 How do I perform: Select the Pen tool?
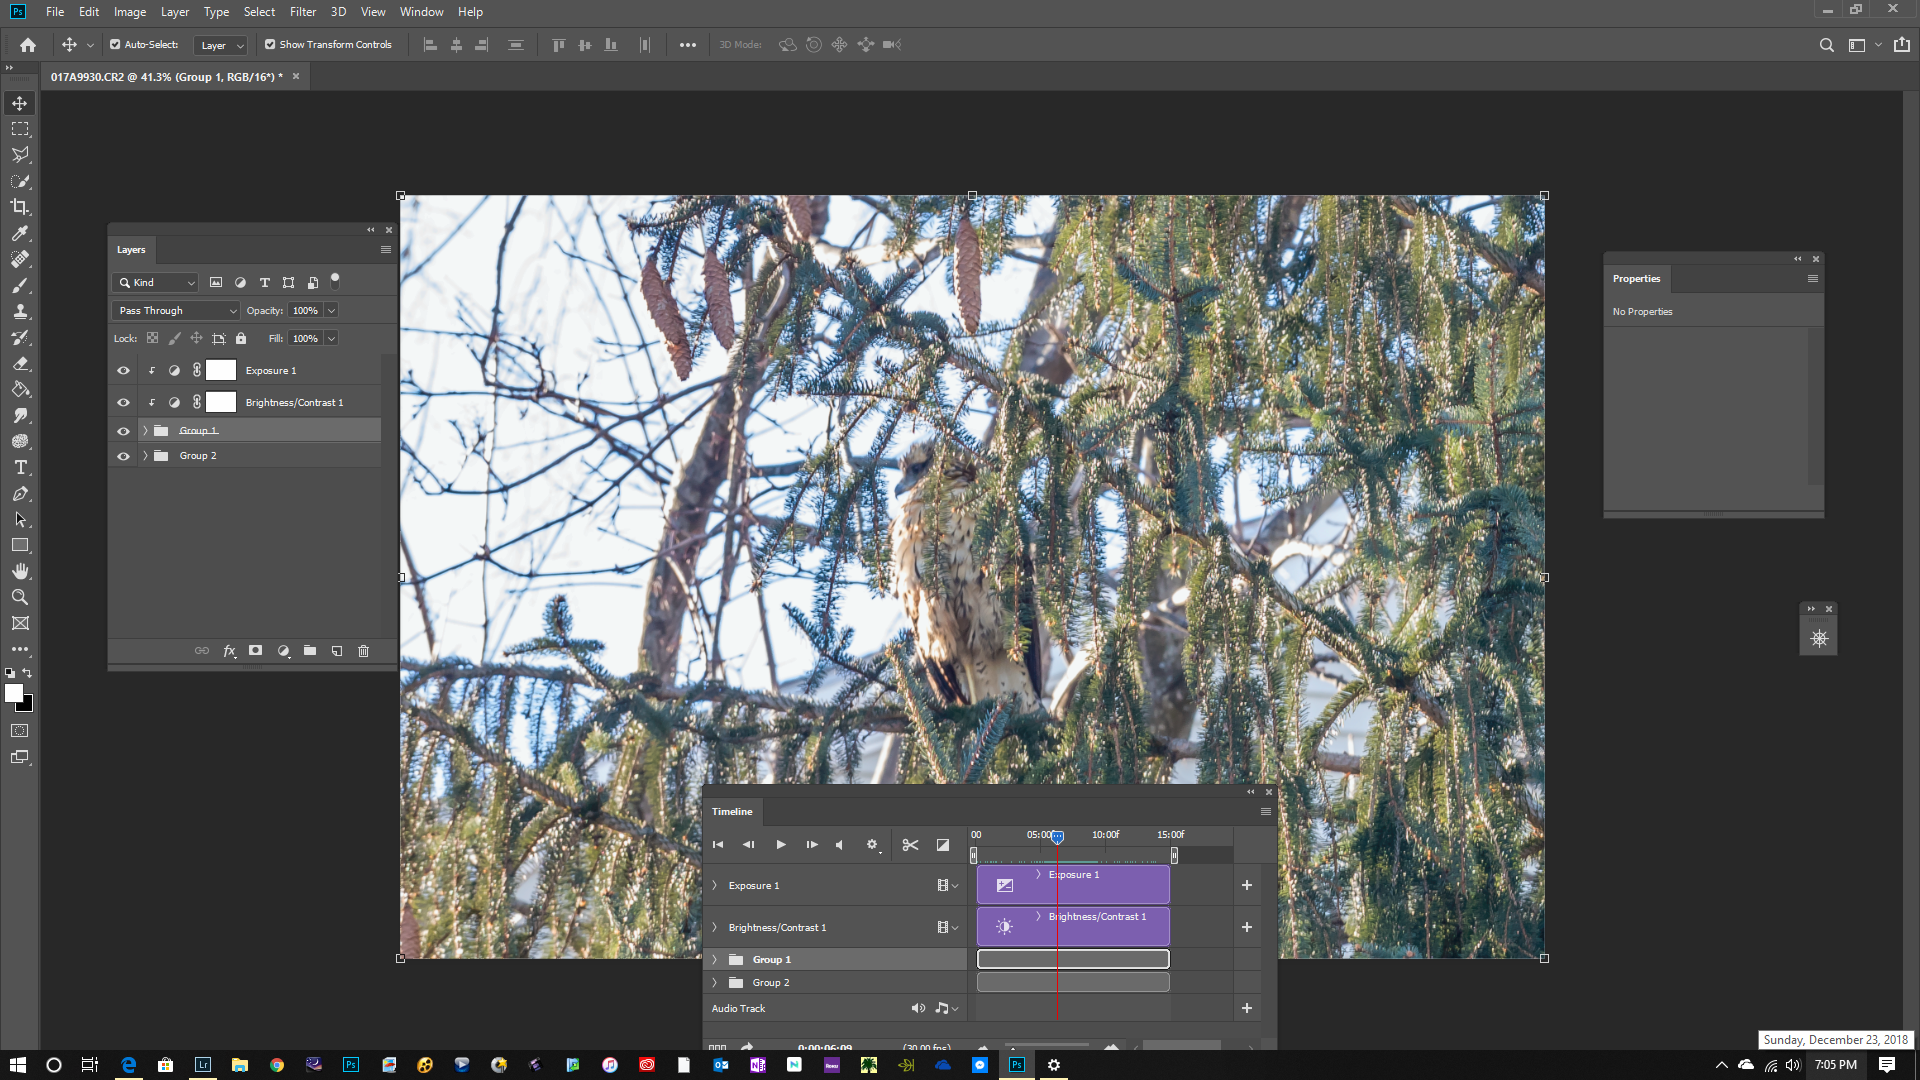[x=20, y=493]
